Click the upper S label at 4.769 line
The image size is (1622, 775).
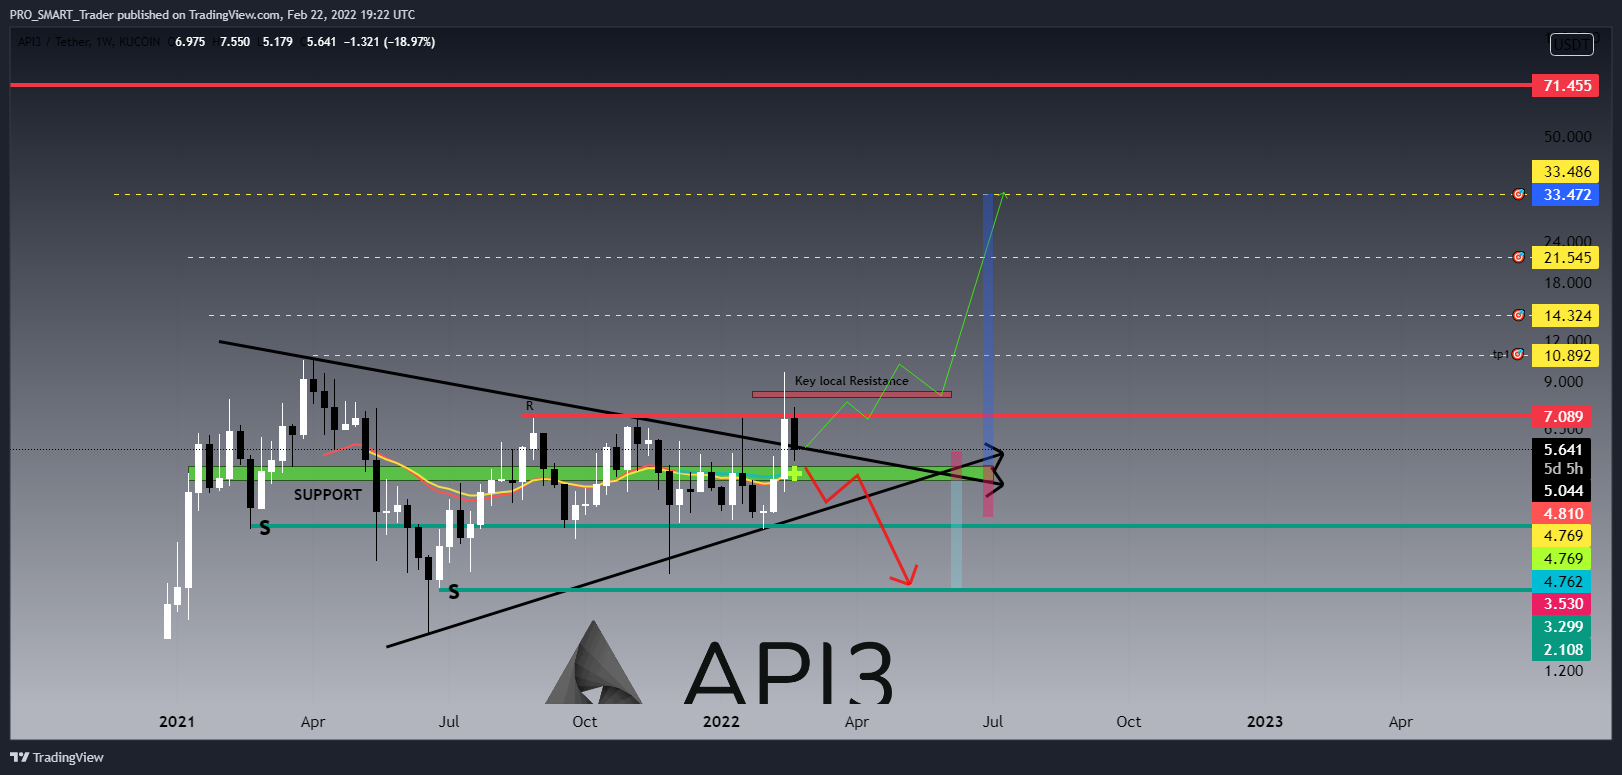pos(265,528)
